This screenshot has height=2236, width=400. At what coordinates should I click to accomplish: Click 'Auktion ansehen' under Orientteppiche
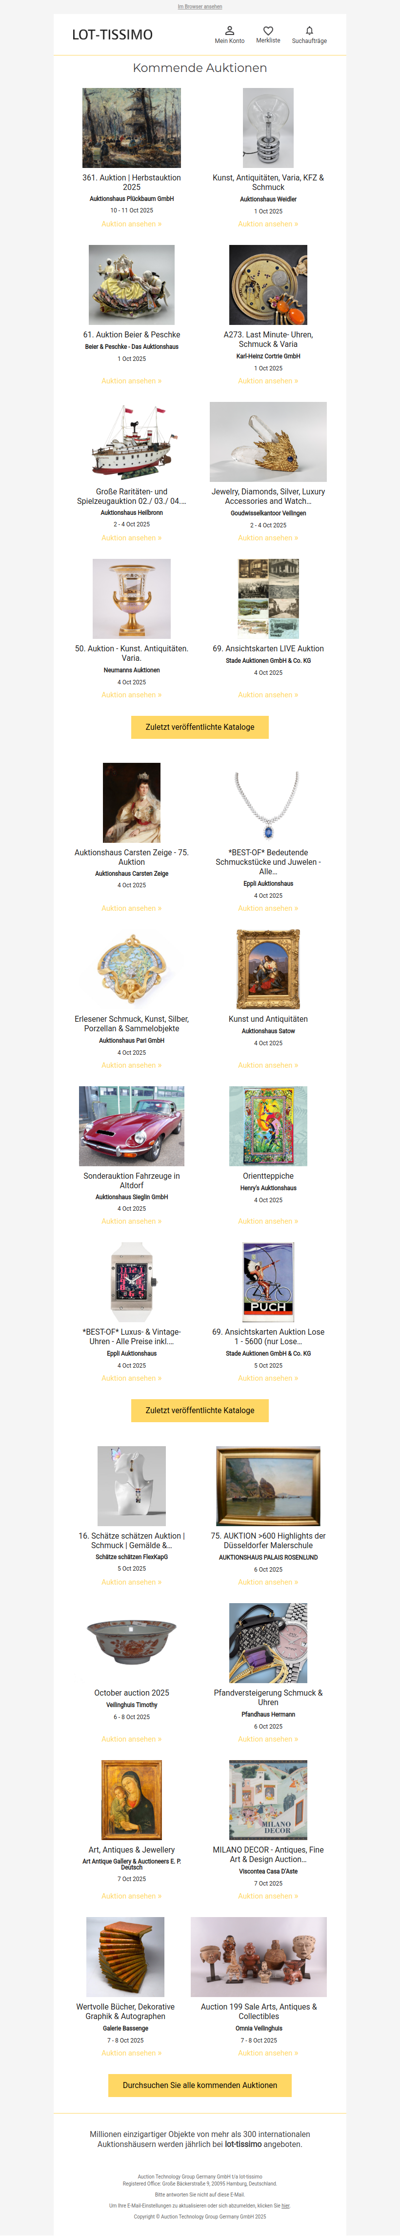click(x=268, y=1221)
